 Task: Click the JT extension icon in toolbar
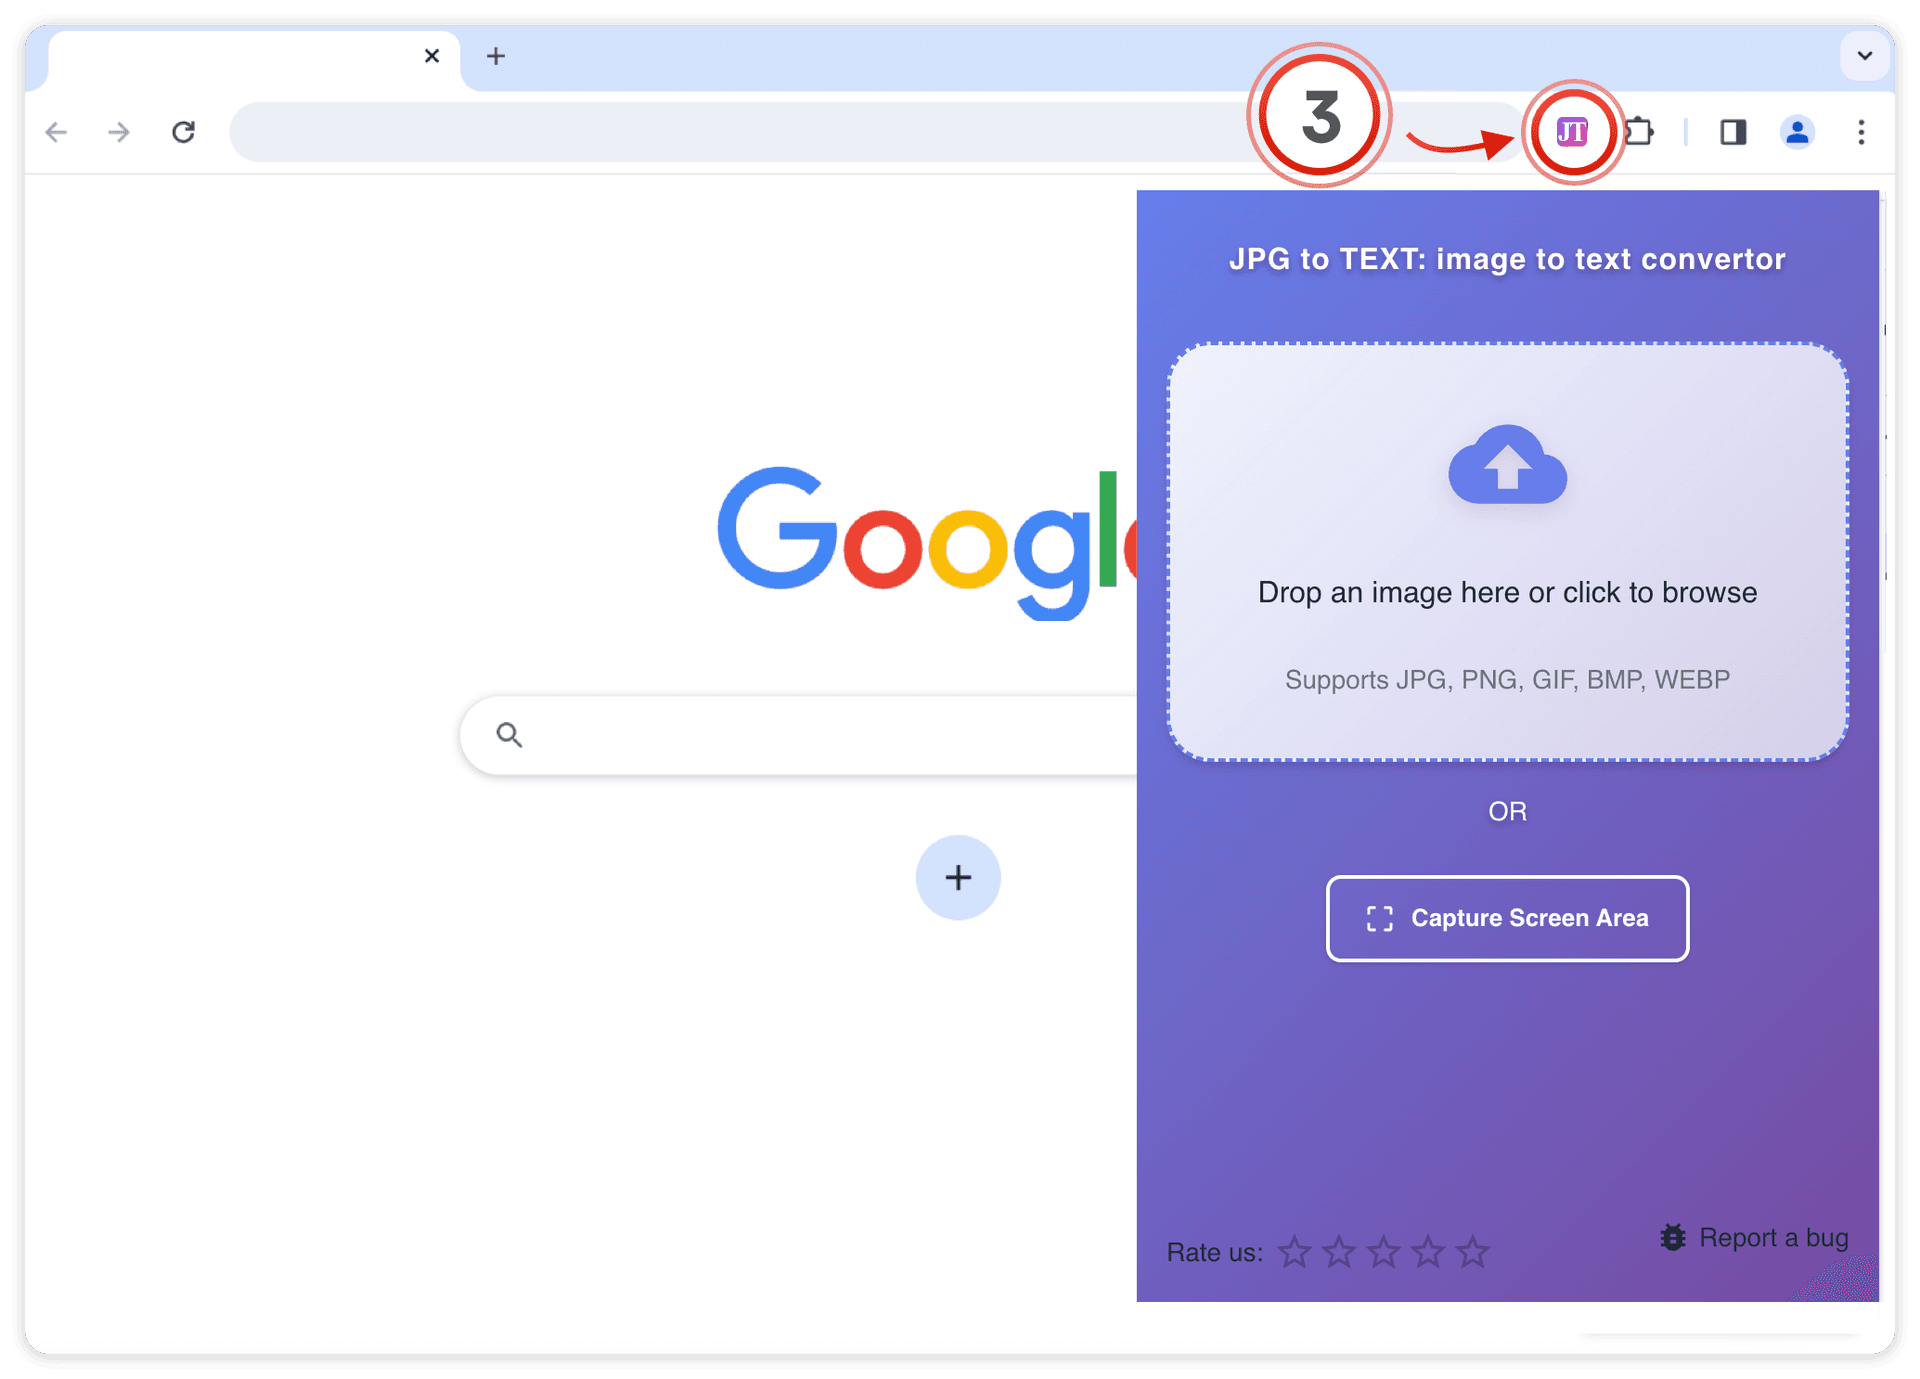1572,132
